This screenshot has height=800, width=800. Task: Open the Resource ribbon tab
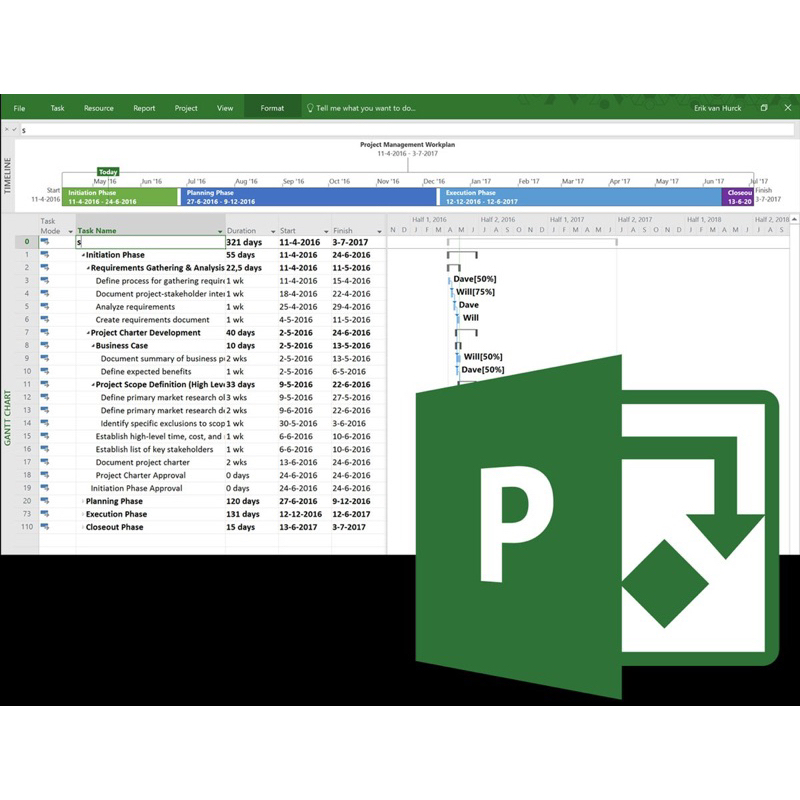tap(98, 108)
